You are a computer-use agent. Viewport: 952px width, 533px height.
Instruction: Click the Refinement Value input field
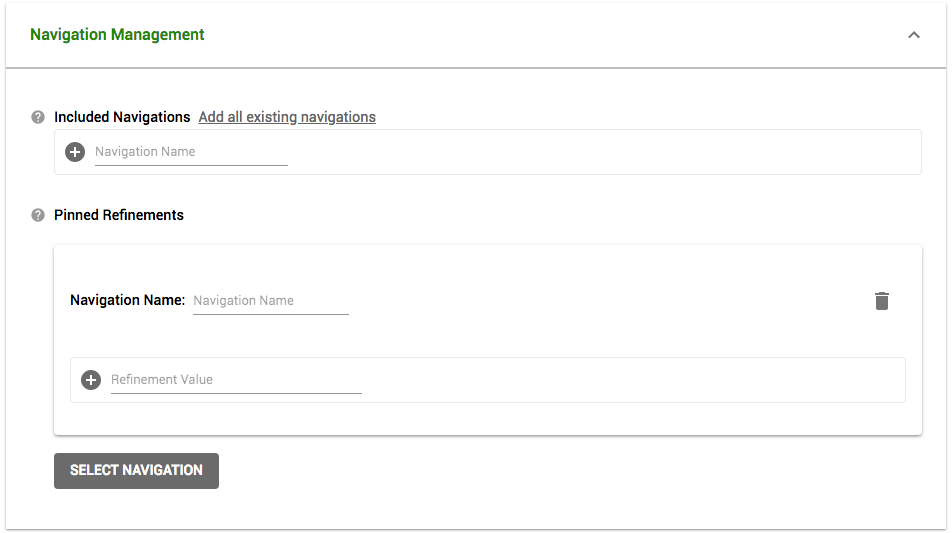tap(236, 380)
